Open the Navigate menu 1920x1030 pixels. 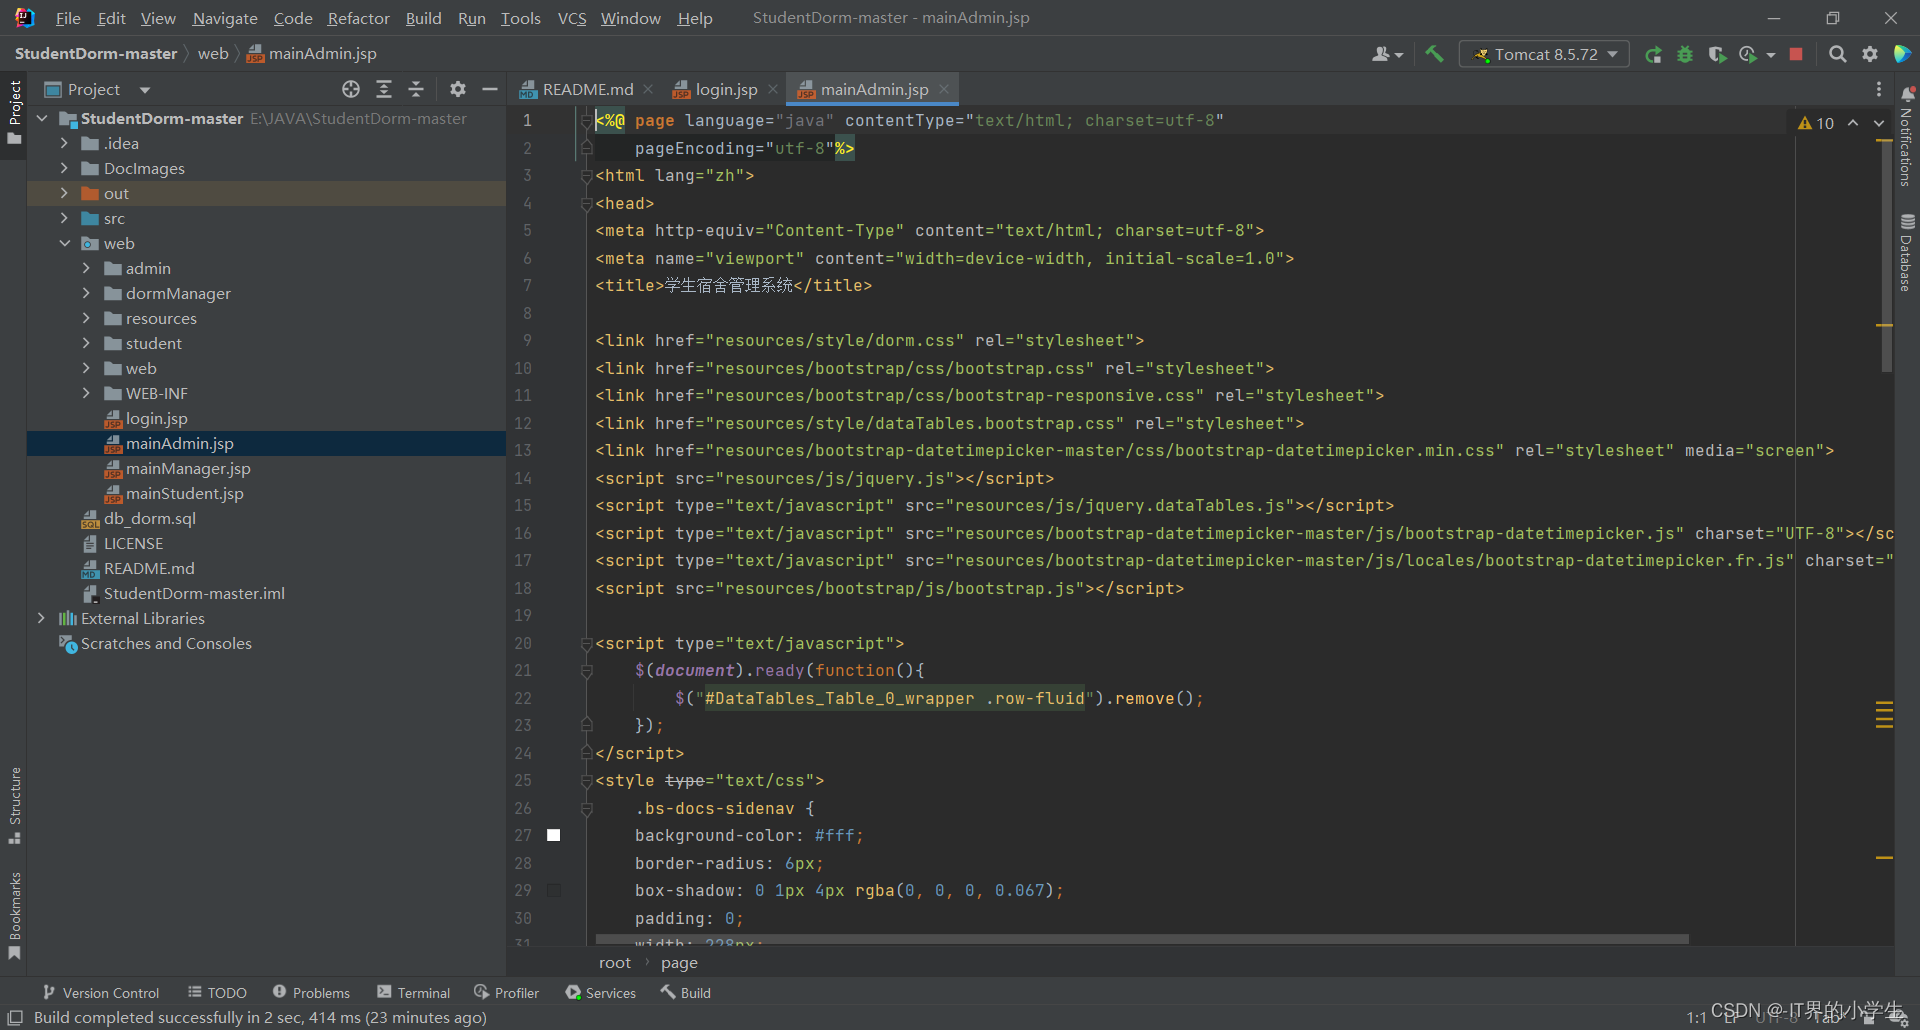(225, 18)
